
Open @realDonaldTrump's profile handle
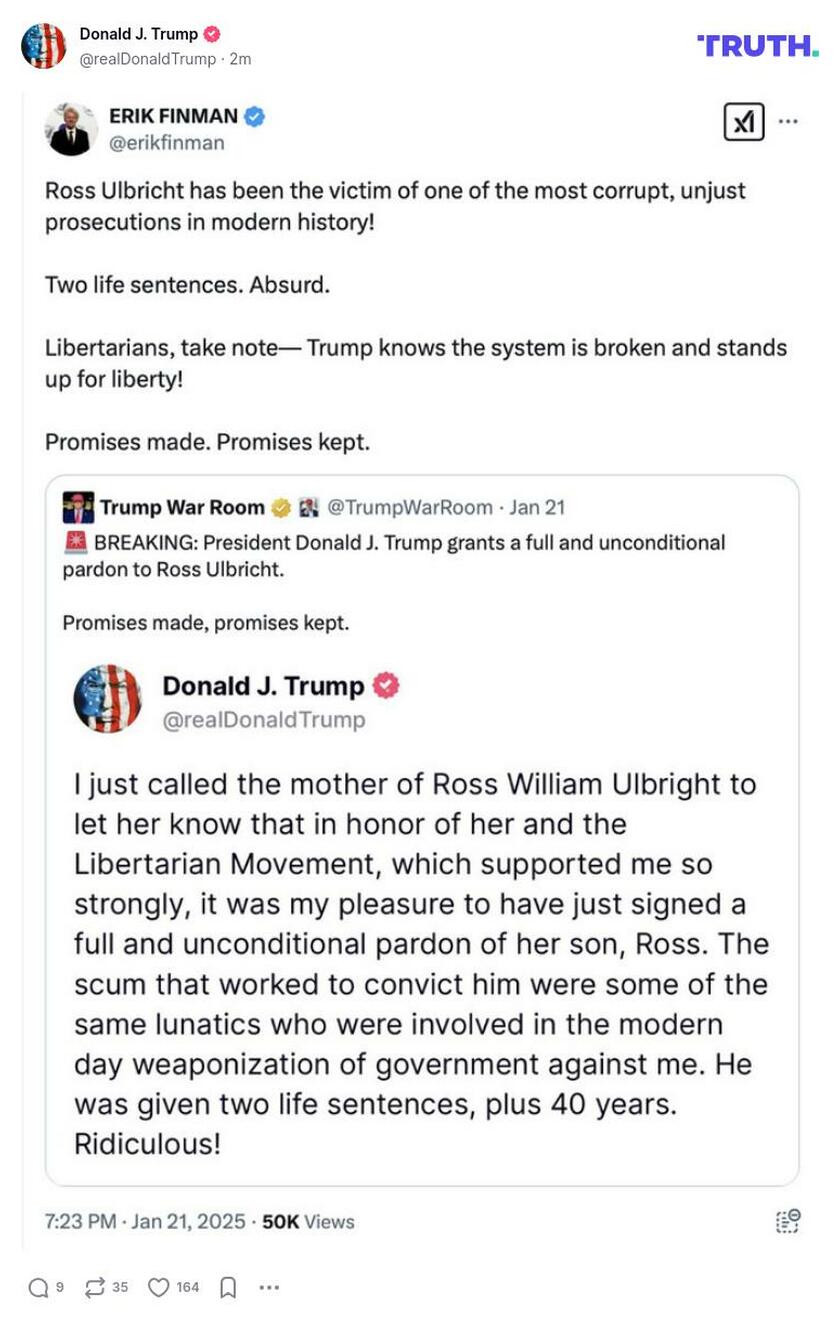[146, 58]
